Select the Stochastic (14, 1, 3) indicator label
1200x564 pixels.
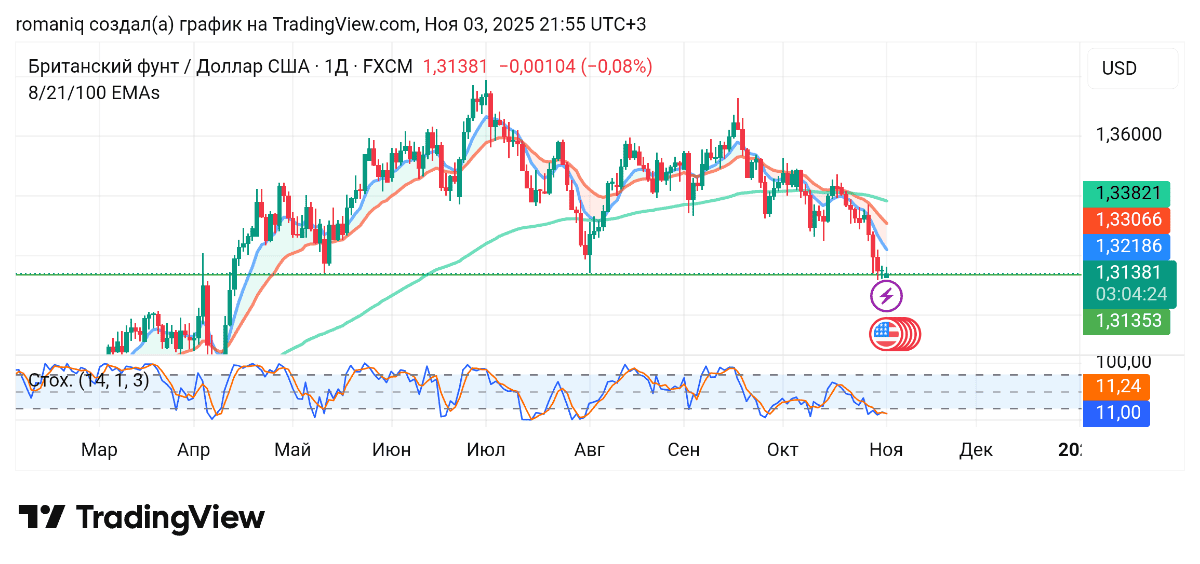click(x=89, y=381)
